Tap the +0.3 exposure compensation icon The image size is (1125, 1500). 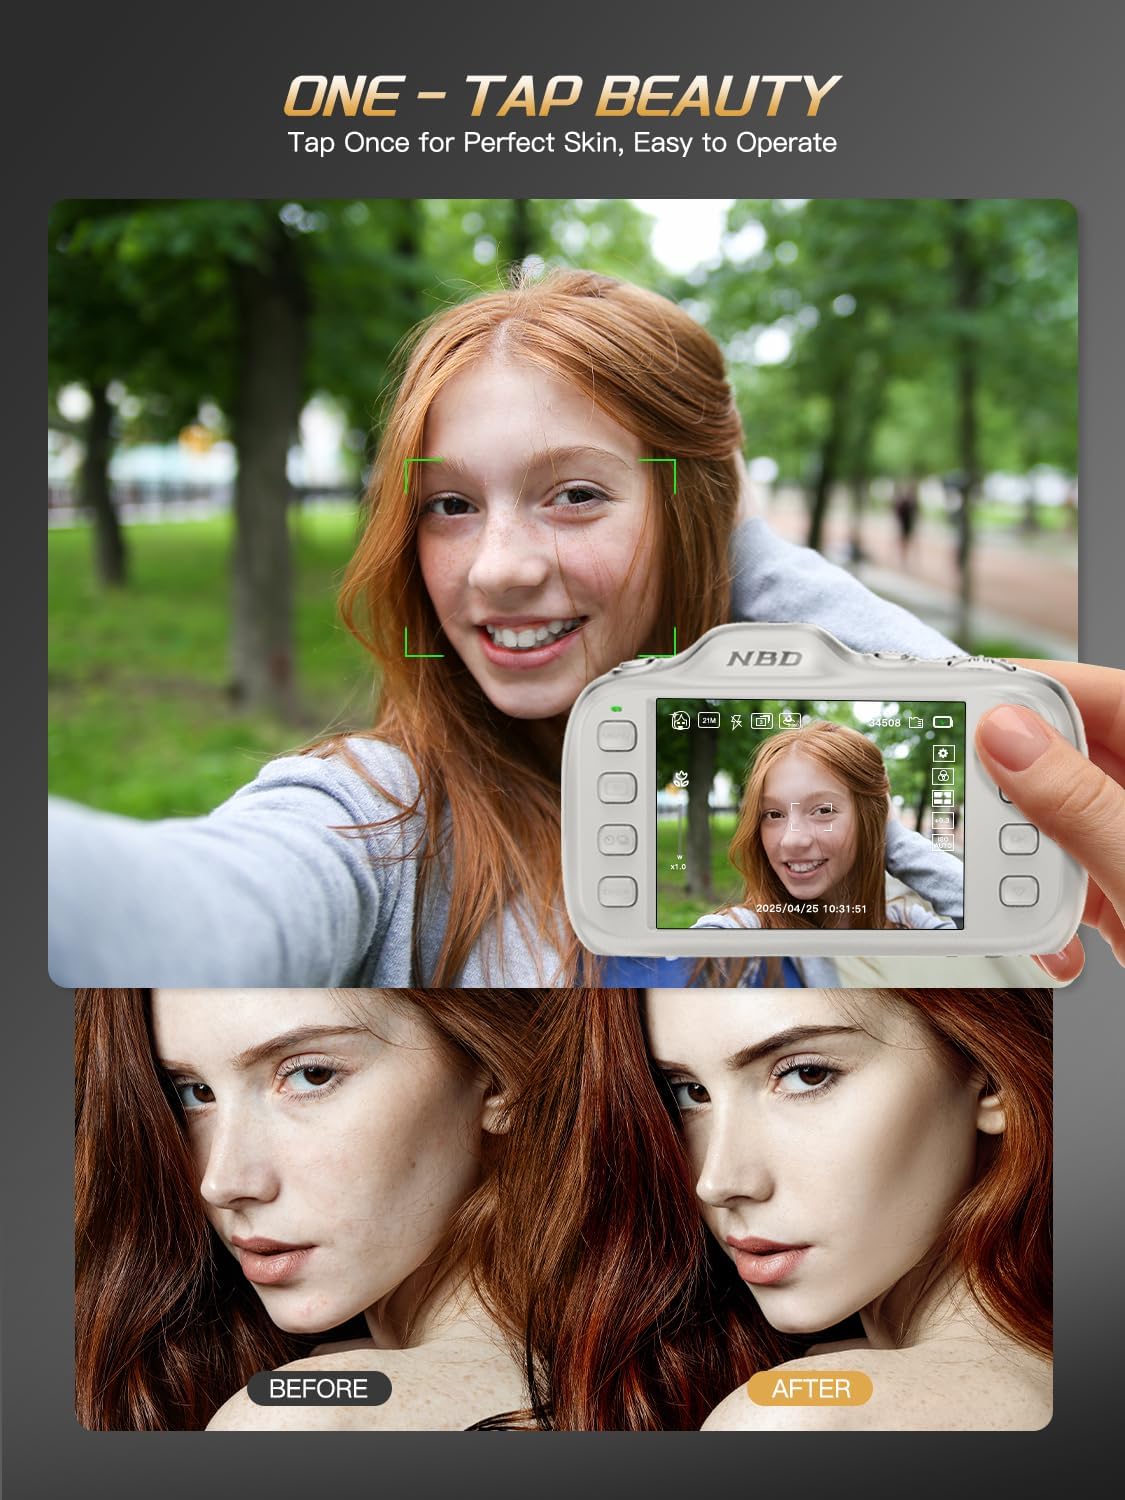point(943,820)
